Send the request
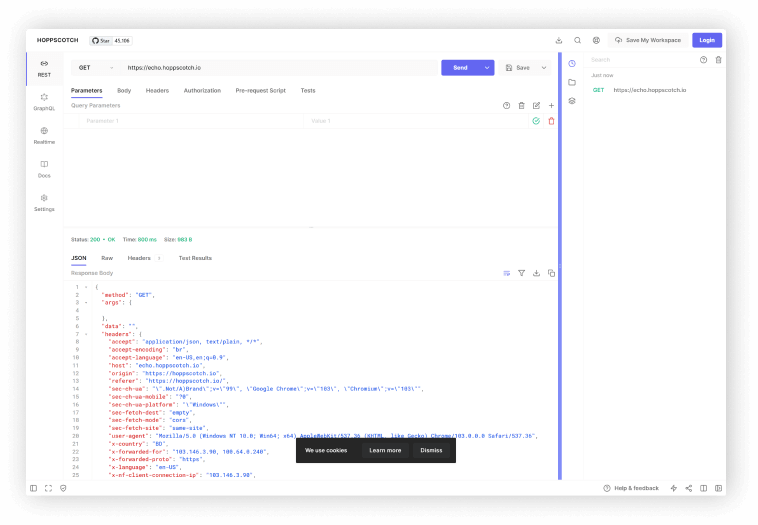Screen dimensions: 758x525 tap(460, 68)
